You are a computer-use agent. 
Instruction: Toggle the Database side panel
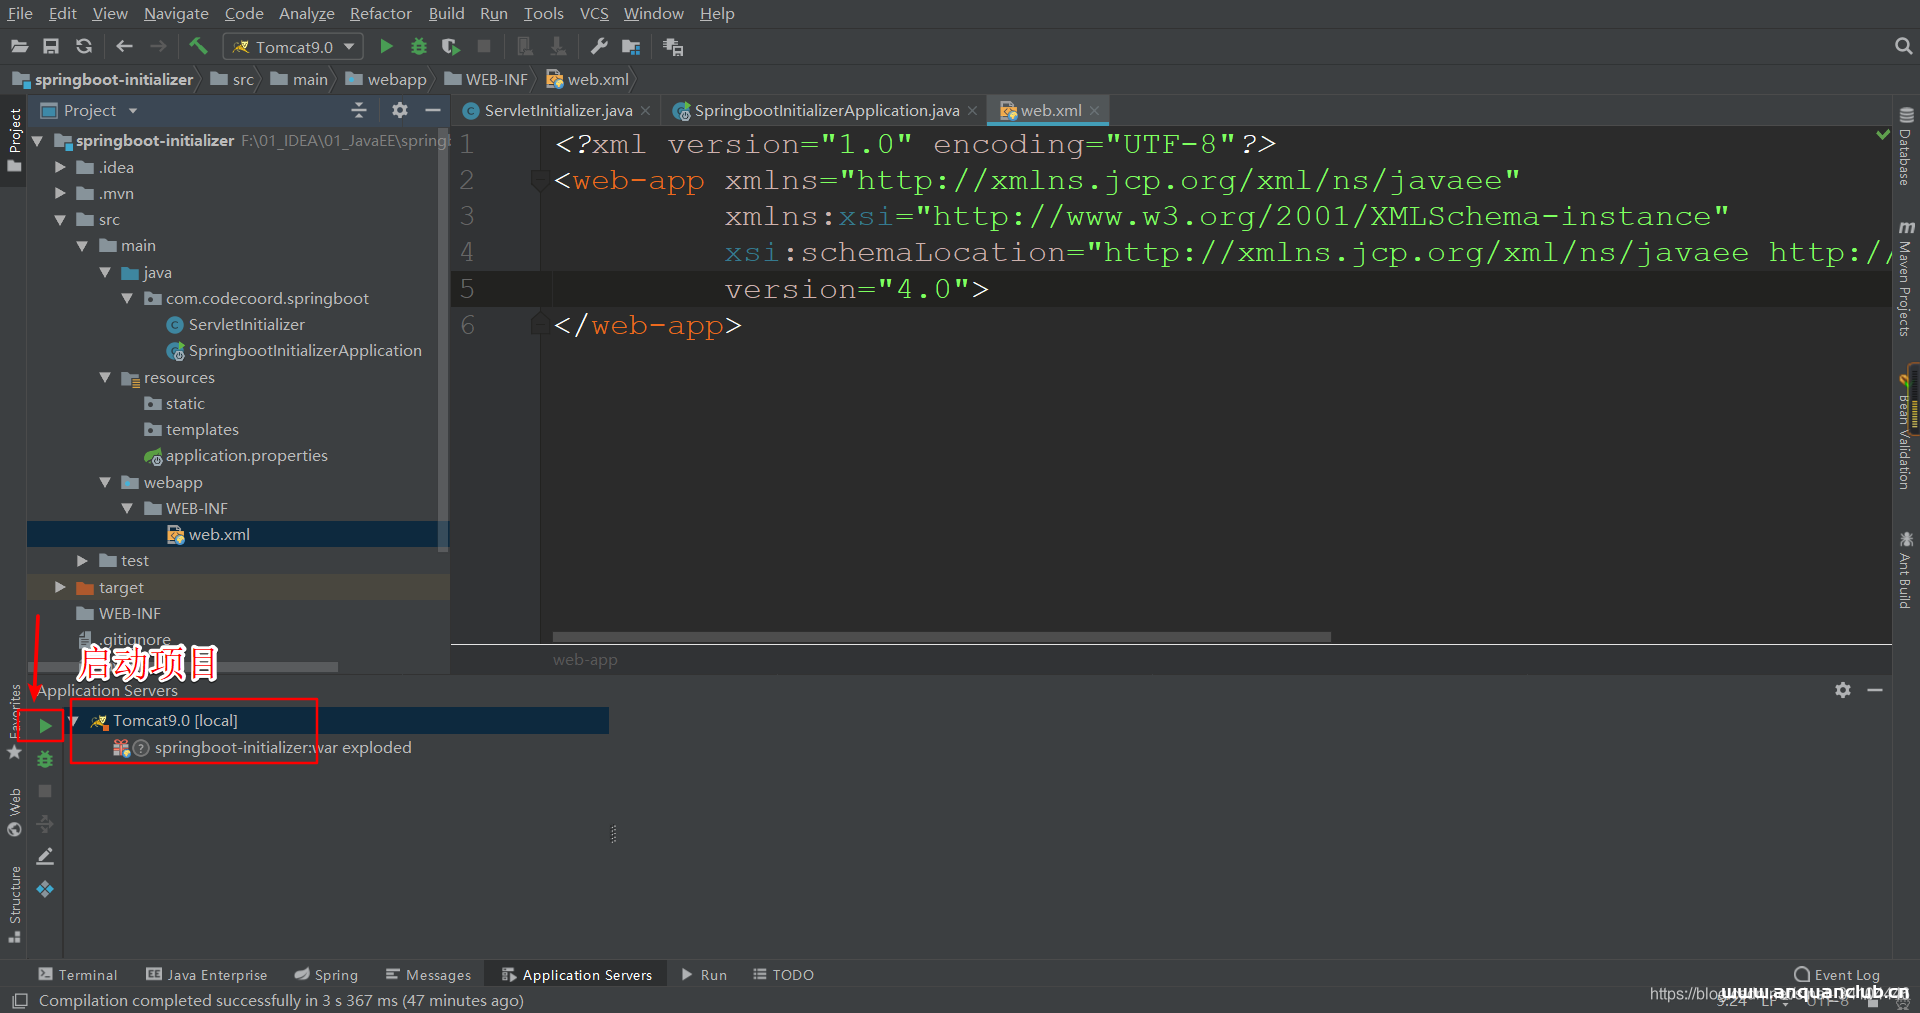(1905, 148)
